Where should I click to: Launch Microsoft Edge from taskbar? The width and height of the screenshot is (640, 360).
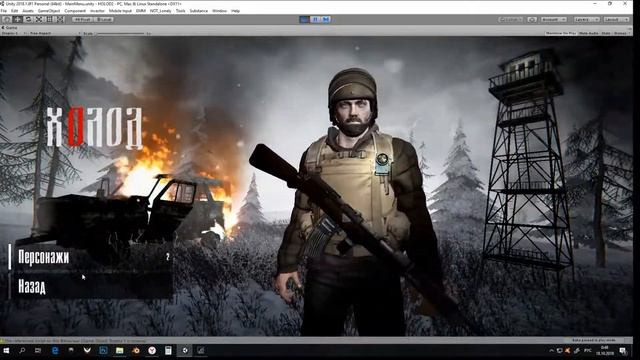tap(55, 351)
